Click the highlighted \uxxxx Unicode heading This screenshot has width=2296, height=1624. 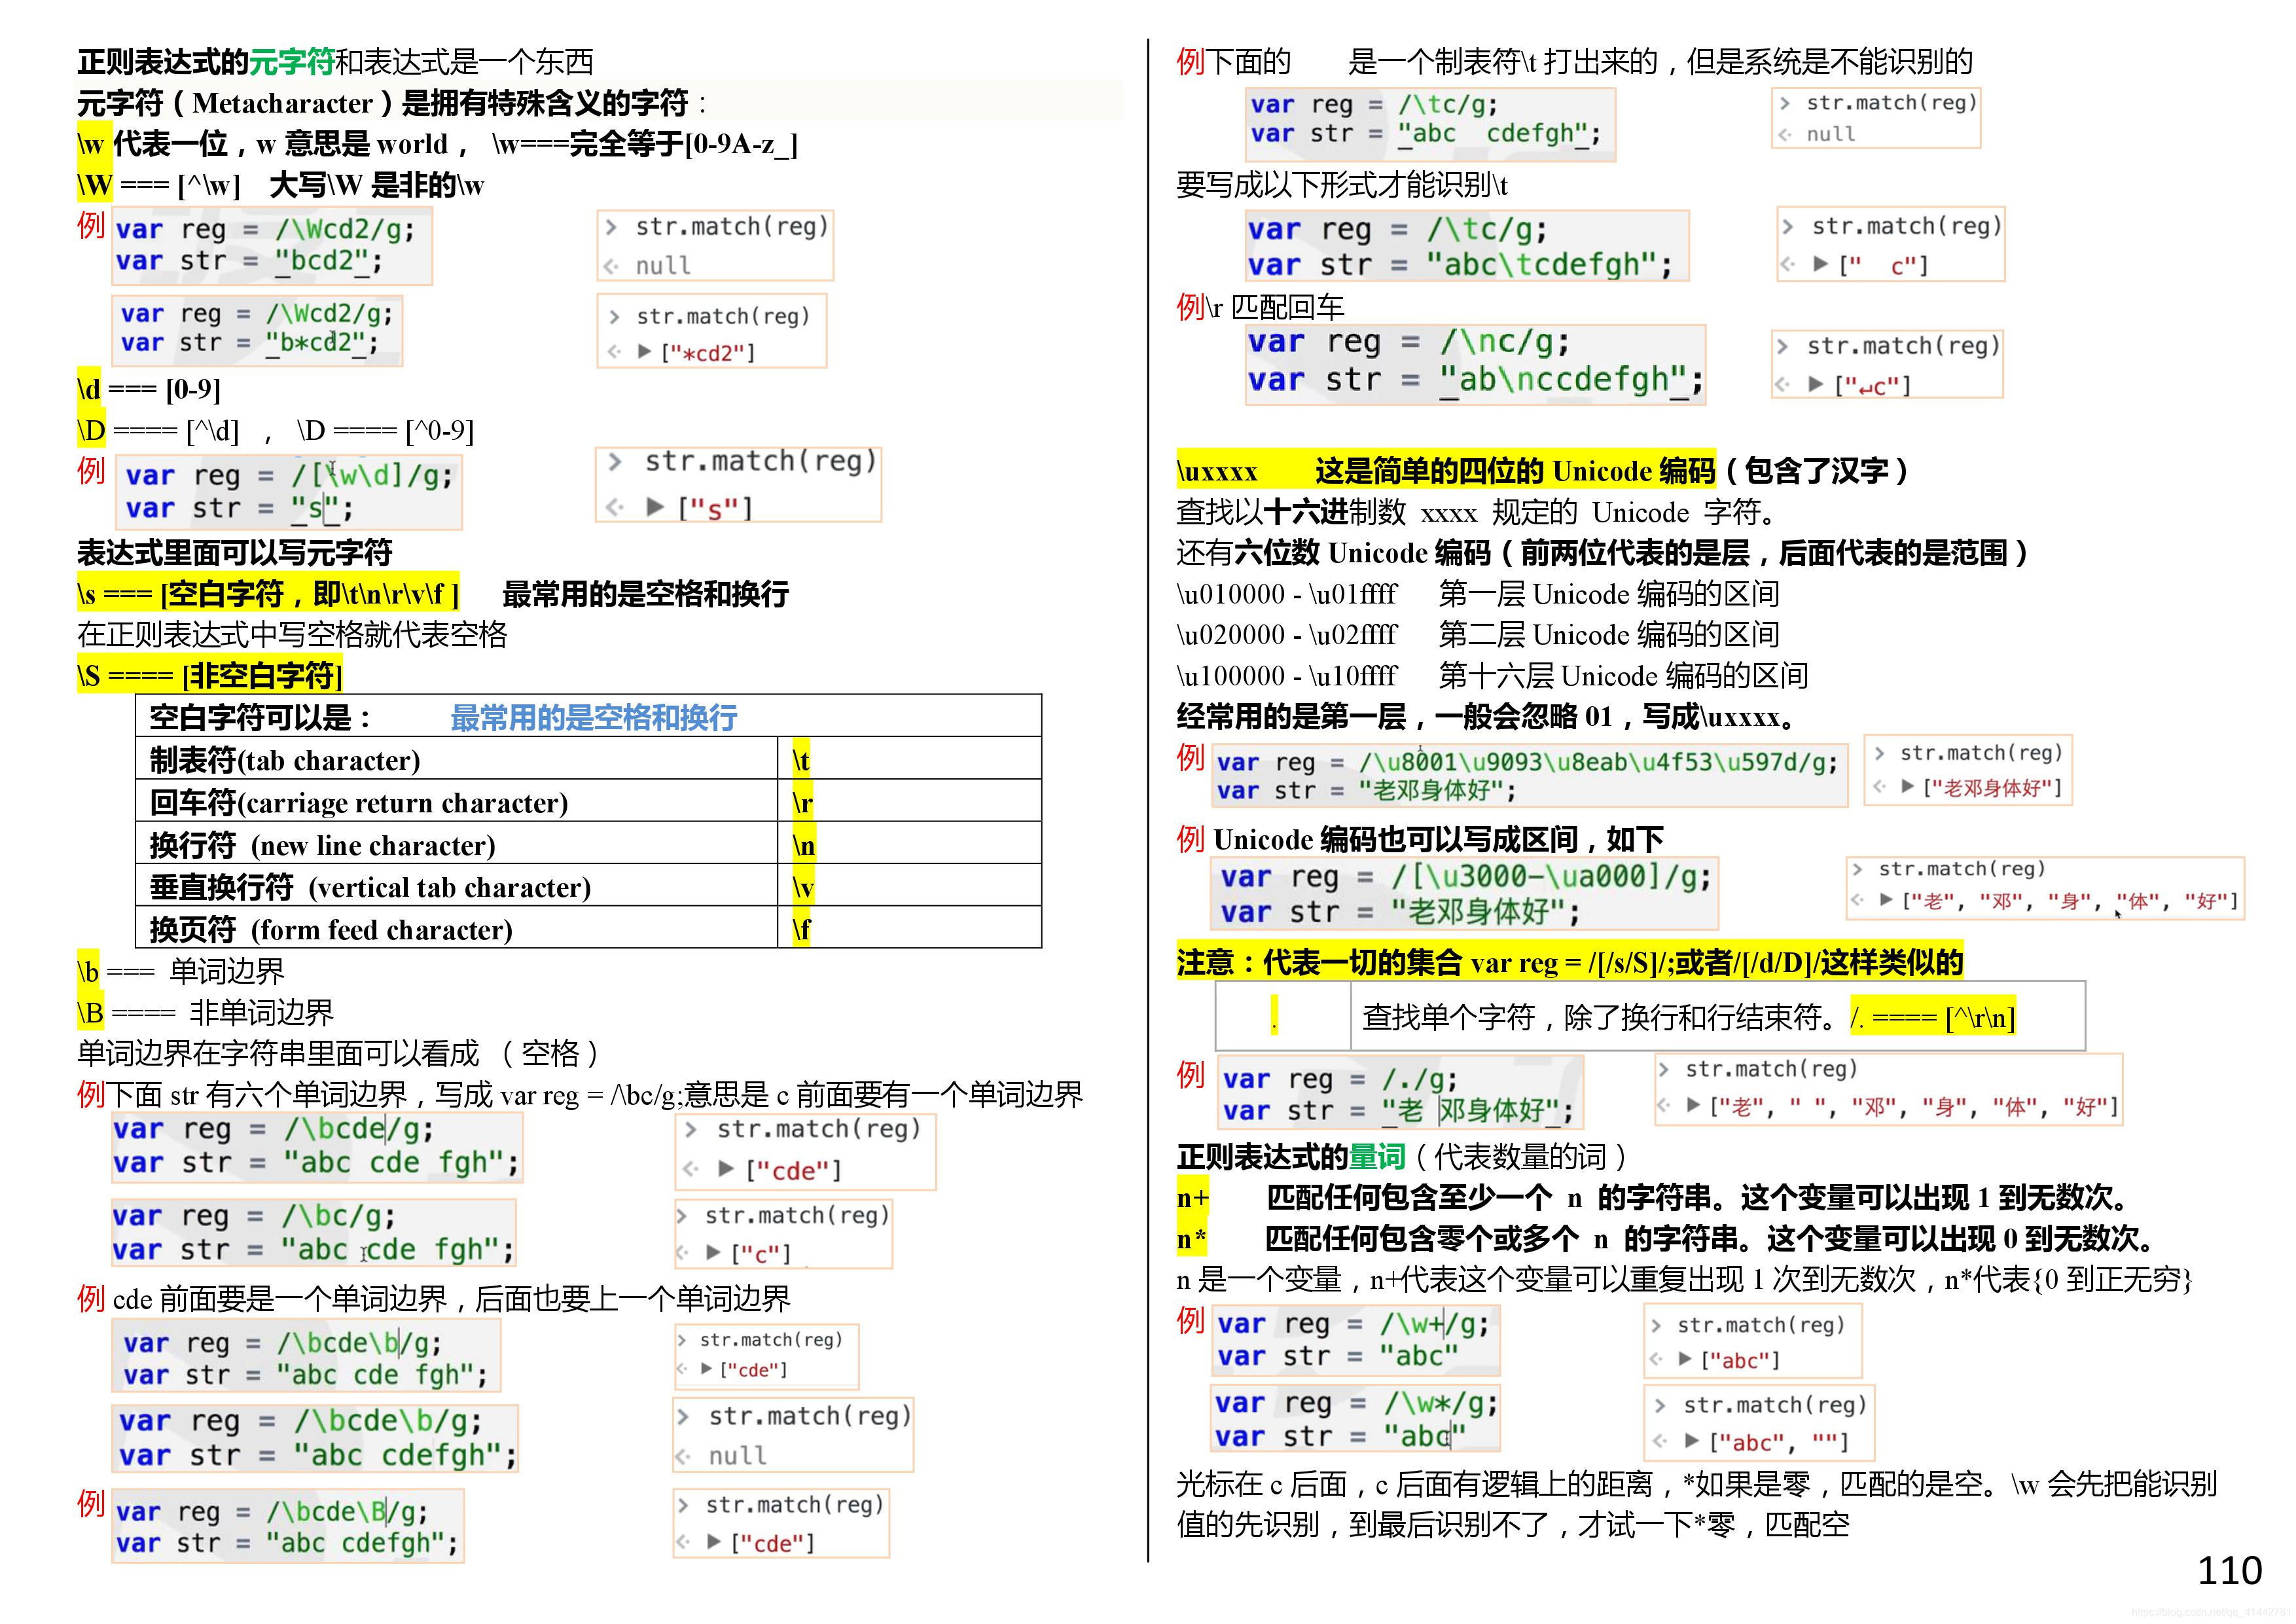pyautogui.click(x=1446, y=470)
